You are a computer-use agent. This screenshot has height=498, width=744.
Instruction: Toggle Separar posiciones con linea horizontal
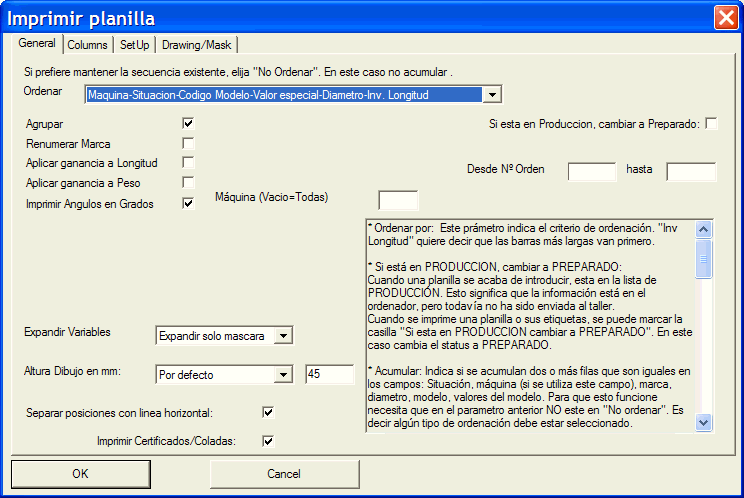click(267, 411)
